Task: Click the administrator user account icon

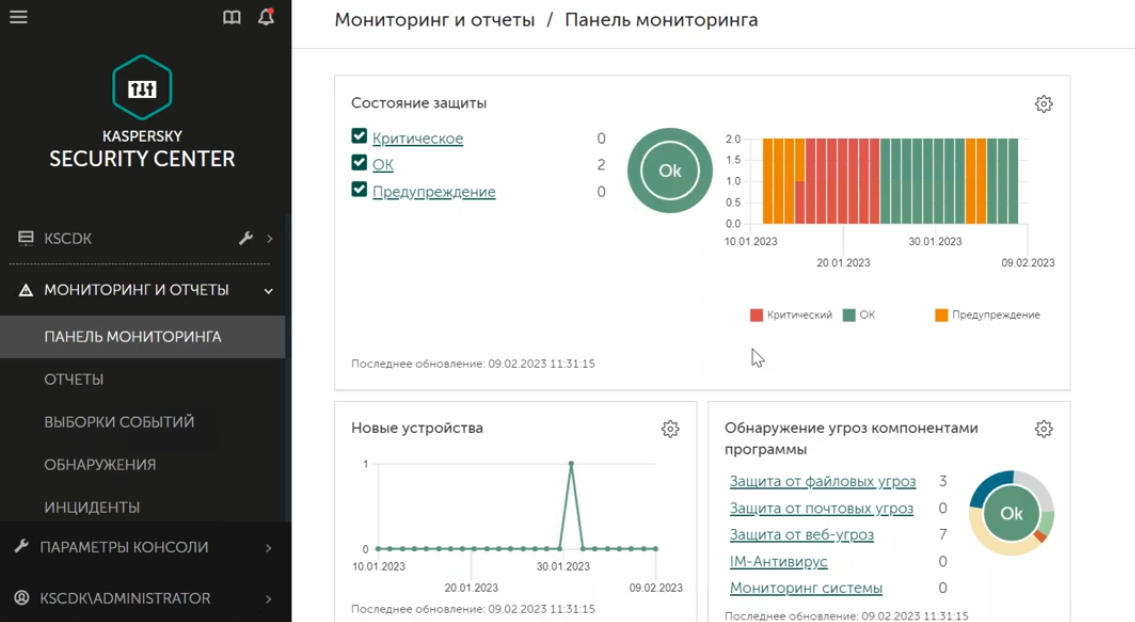Action: click(22, 598)
